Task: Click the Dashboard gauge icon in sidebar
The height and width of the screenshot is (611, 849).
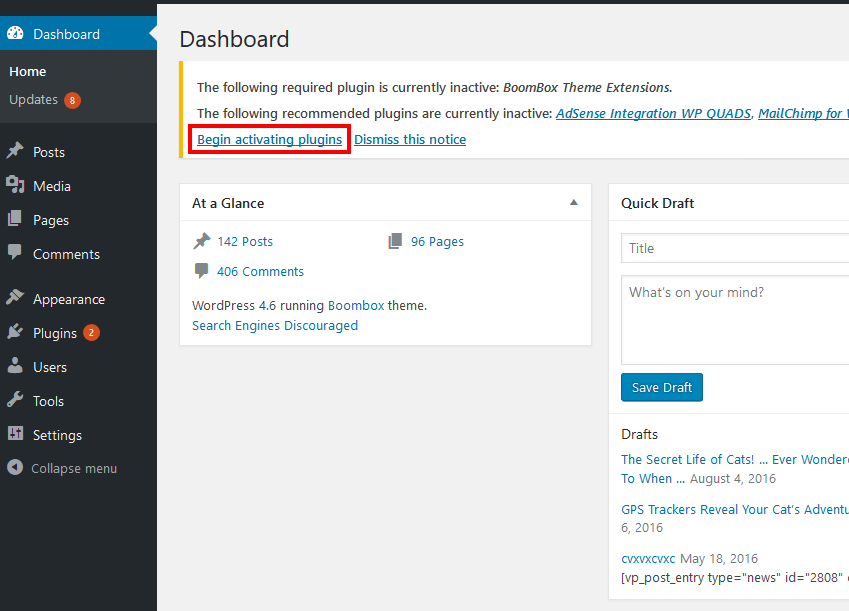Action: pos(15,34)
